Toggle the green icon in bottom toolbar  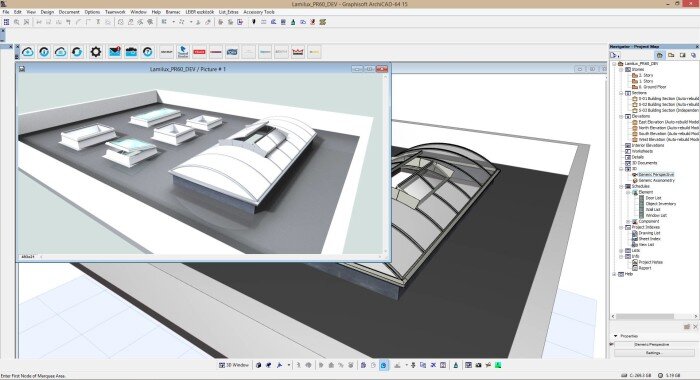pos(498,365)
